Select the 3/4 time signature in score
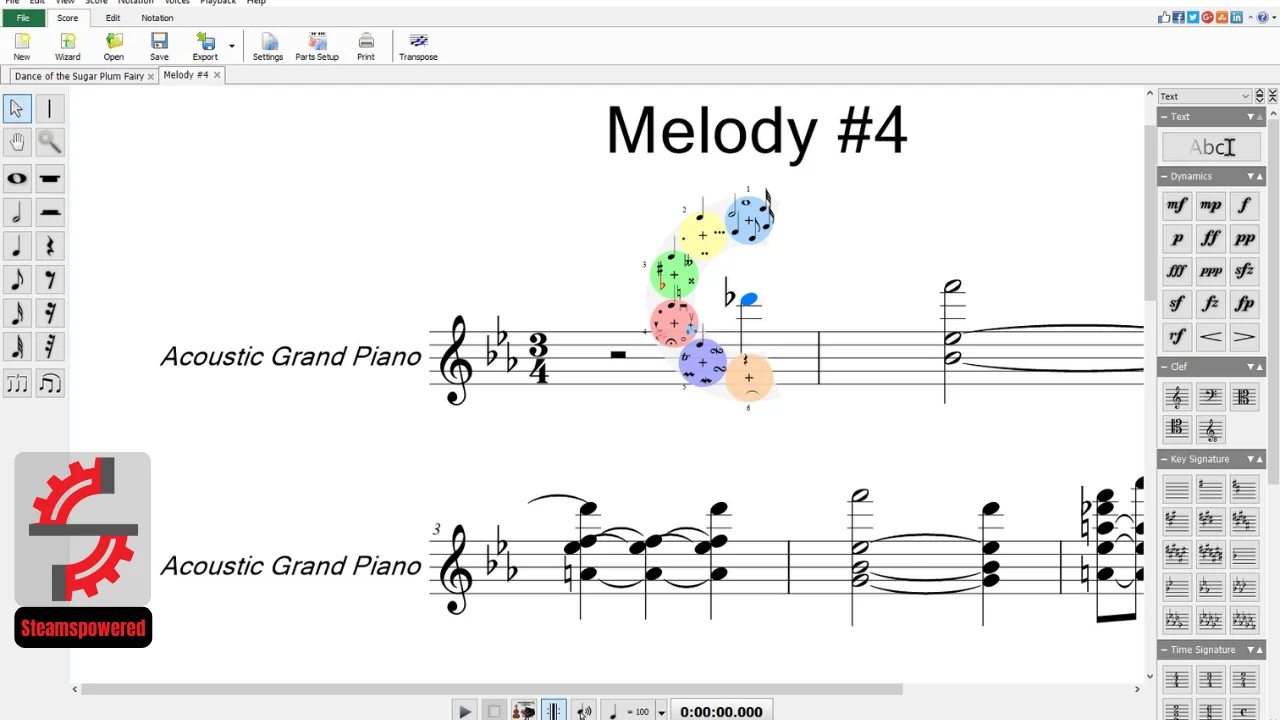The width and height of the screenshot is (1280, 720). click(538, 360)
